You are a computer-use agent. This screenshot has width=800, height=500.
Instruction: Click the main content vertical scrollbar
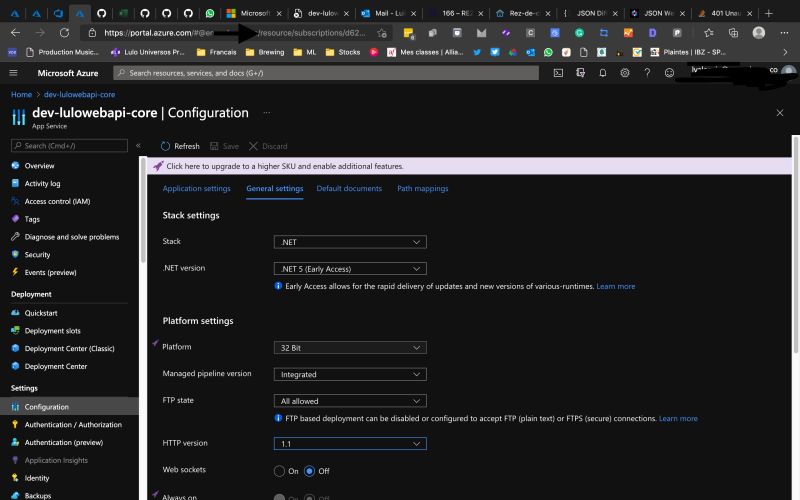(x=796, y=245)
